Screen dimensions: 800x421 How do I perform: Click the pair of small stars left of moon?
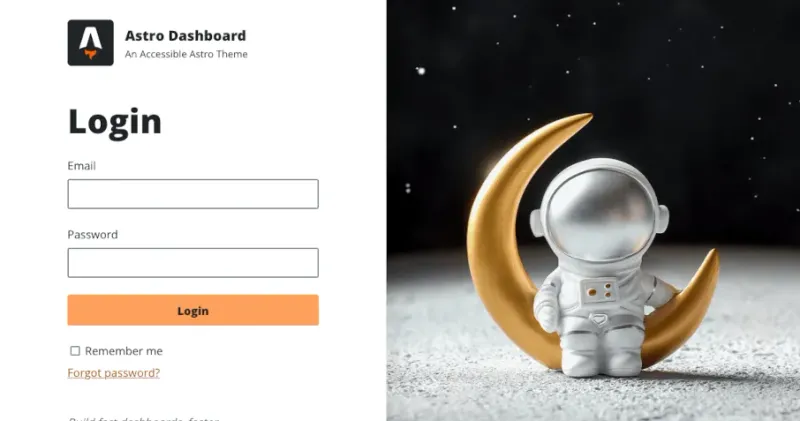tap(408, 188)
